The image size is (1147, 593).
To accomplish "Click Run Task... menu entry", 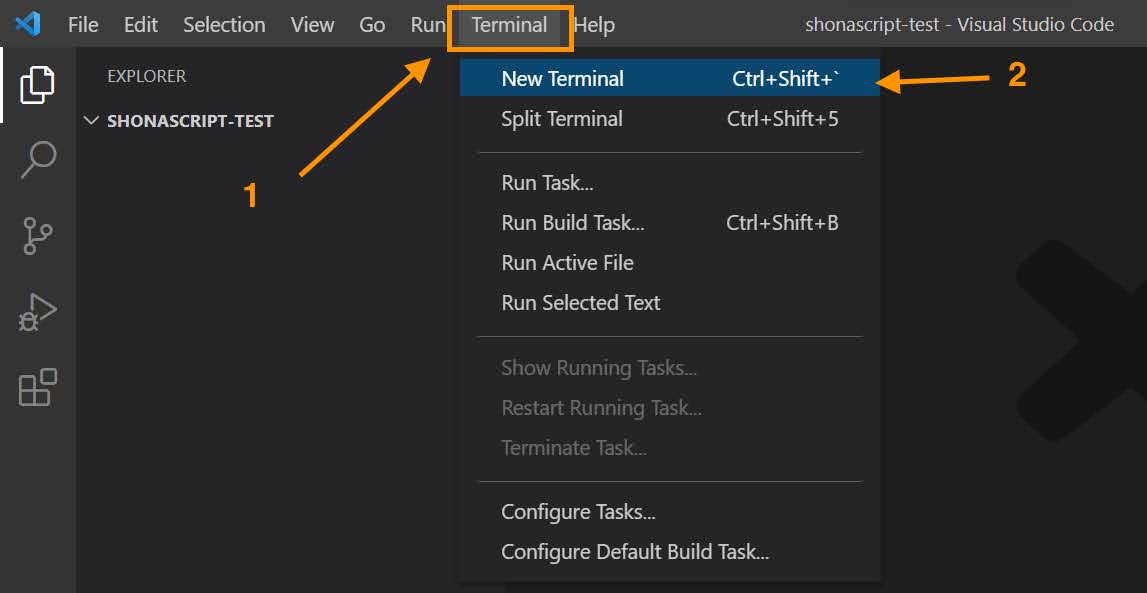I will tap(547, 183).
